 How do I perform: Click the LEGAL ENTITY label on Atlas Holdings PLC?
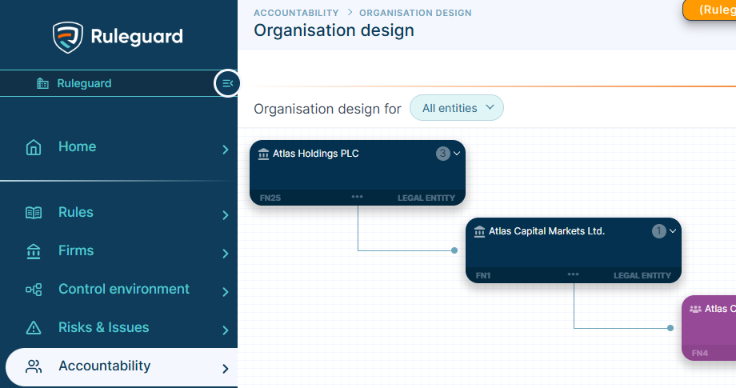(x=426, y=198)
